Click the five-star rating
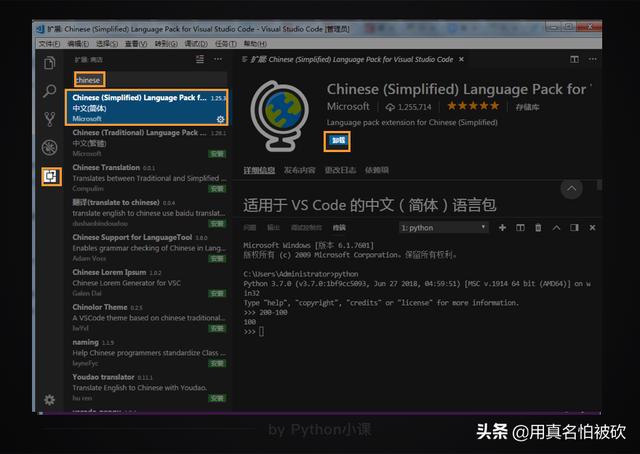This screenshot has height=454, width=640. (x=473, y=106)
